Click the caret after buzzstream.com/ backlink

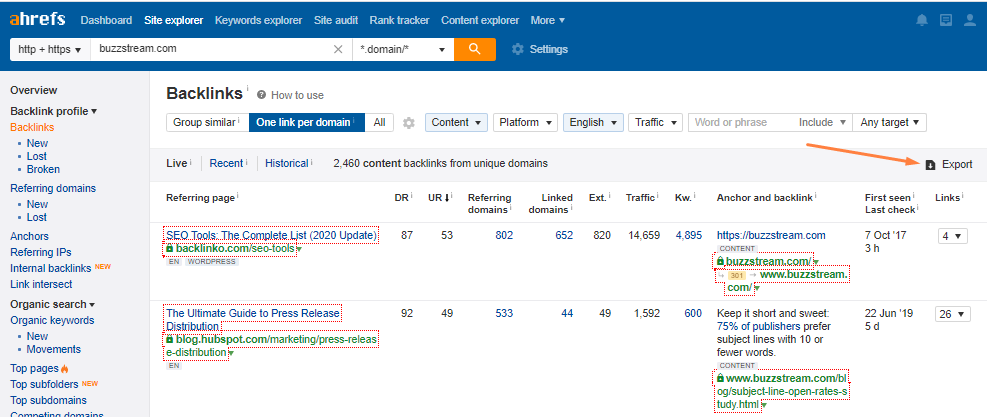click(816, 261)
